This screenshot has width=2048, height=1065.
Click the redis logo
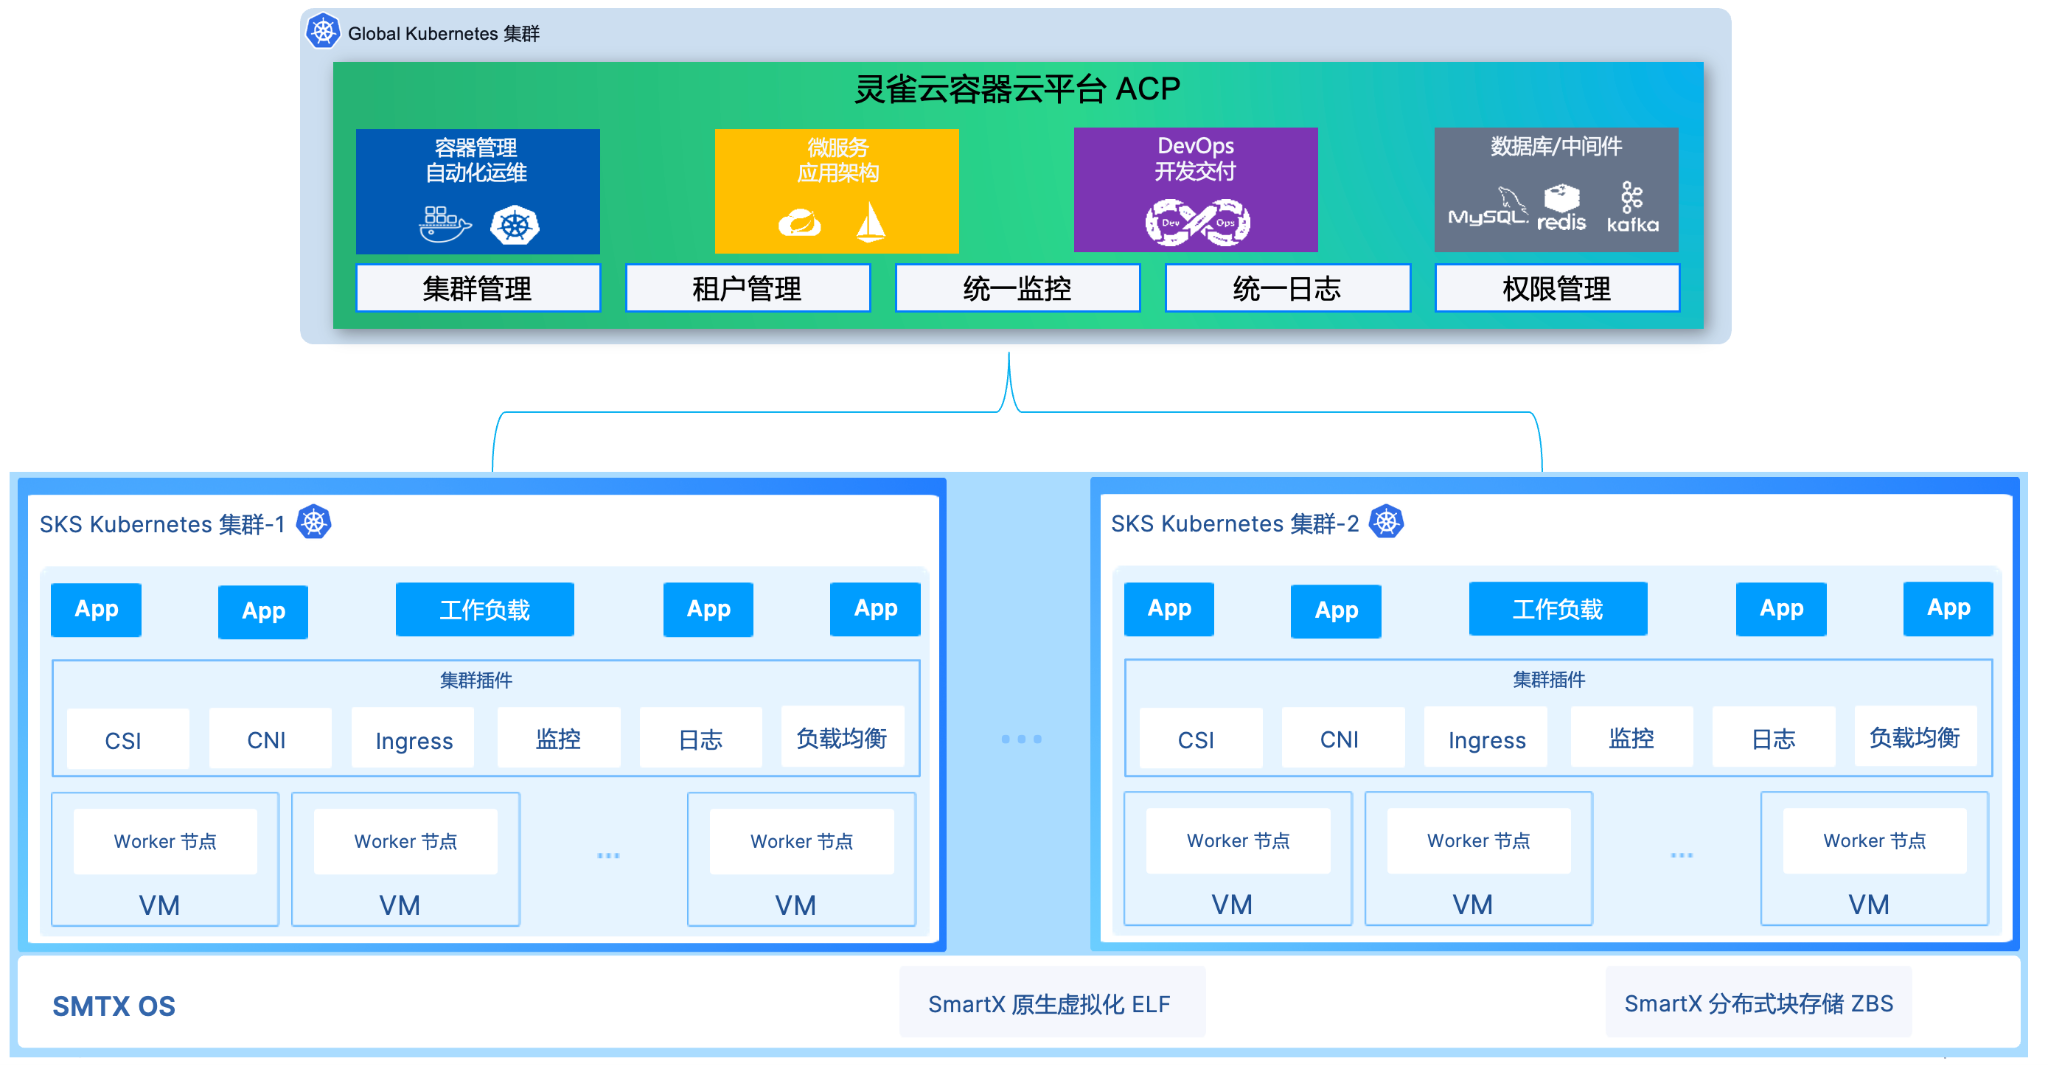pyautogui.click(x=1561, y=208)
